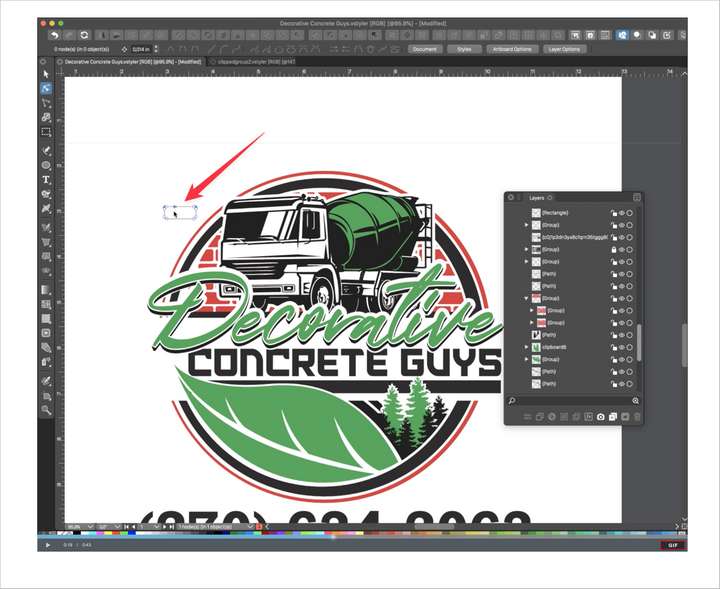The height and width of the screenshot is (589, 720).
Task: Select the arrow Selection tool
Action: click(x=46, y=74)
